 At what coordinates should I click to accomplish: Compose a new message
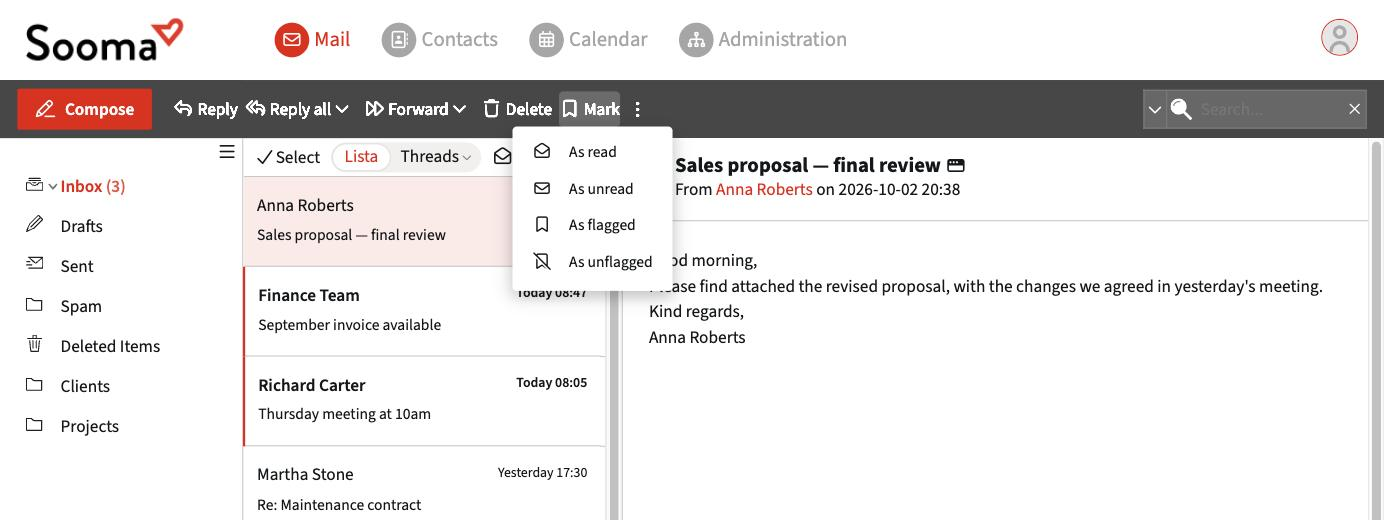click(x=85, y=109)
